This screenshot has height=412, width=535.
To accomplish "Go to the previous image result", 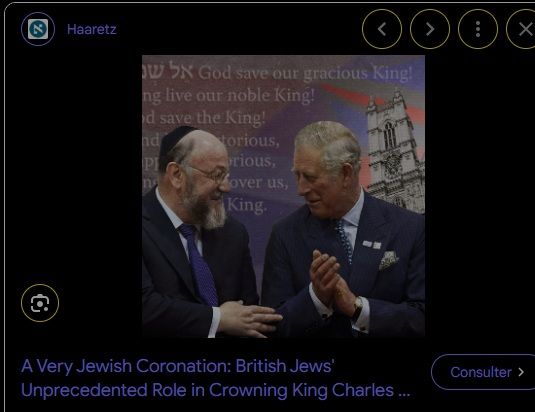I will pos(382,29).
